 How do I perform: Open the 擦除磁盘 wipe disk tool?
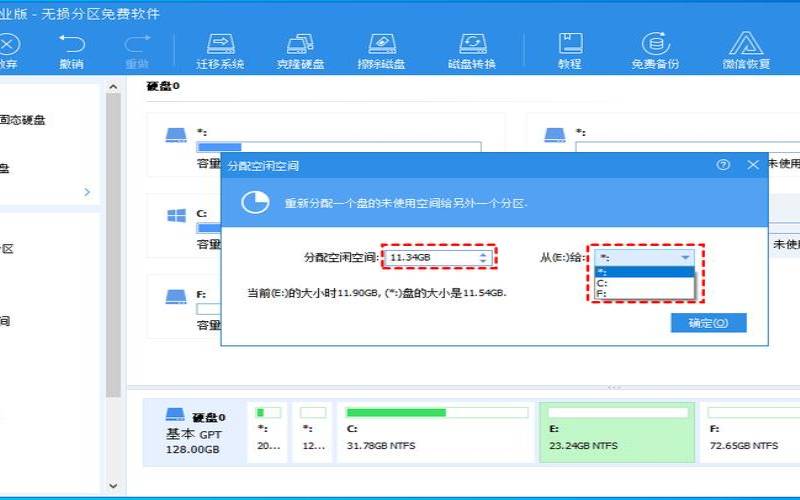click(381, 51)
